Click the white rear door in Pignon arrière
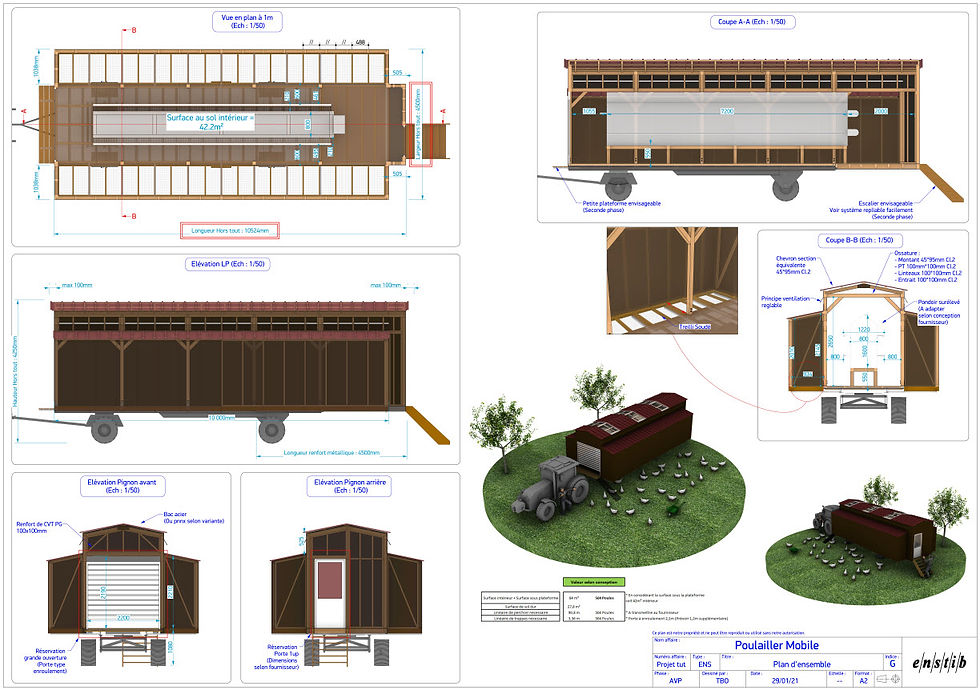The height and width of the screenshot is (689, 980). coord(330,593)
